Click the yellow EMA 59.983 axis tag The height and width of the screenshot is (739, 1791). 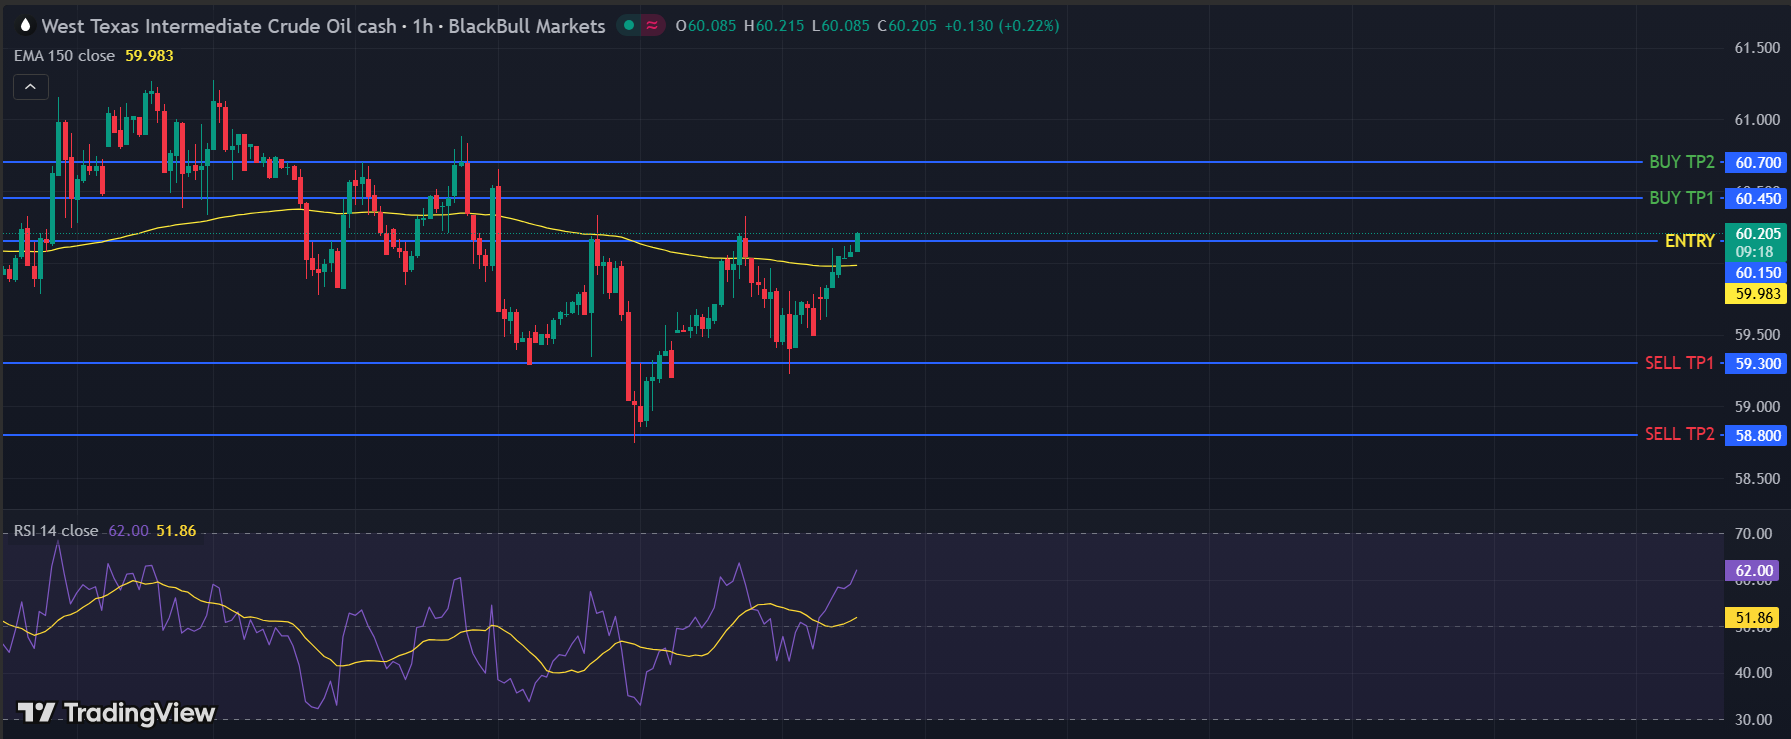(x=1757, y=294)
